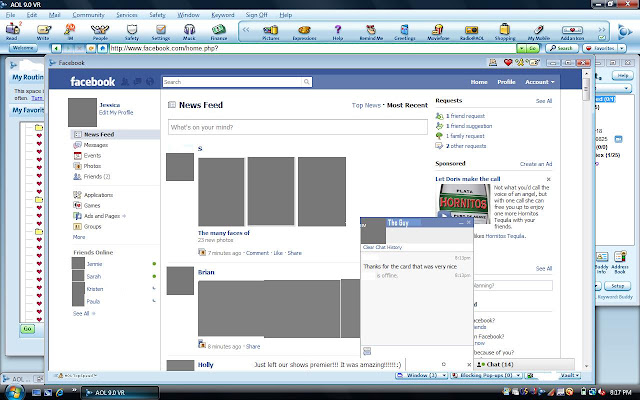Click the browser Back arrow button
The height and width of the screenshot is (400, 640).
pyautogui.click(x=56, y=49)
